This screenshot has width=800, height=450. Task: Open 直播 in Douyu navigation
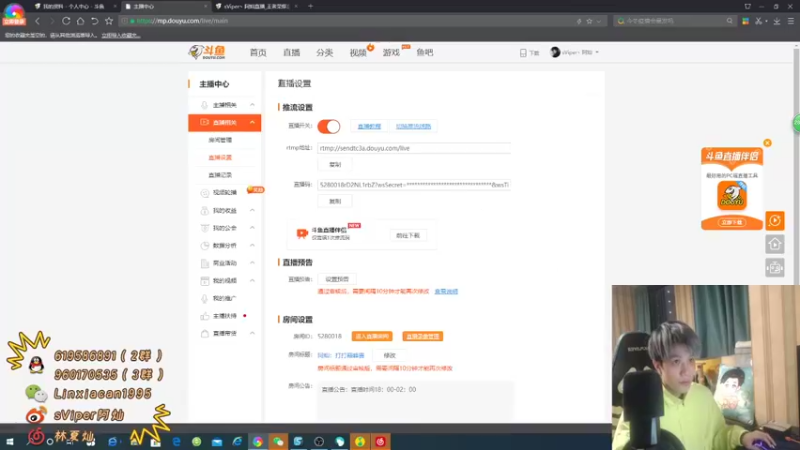(x=291, y=53)
